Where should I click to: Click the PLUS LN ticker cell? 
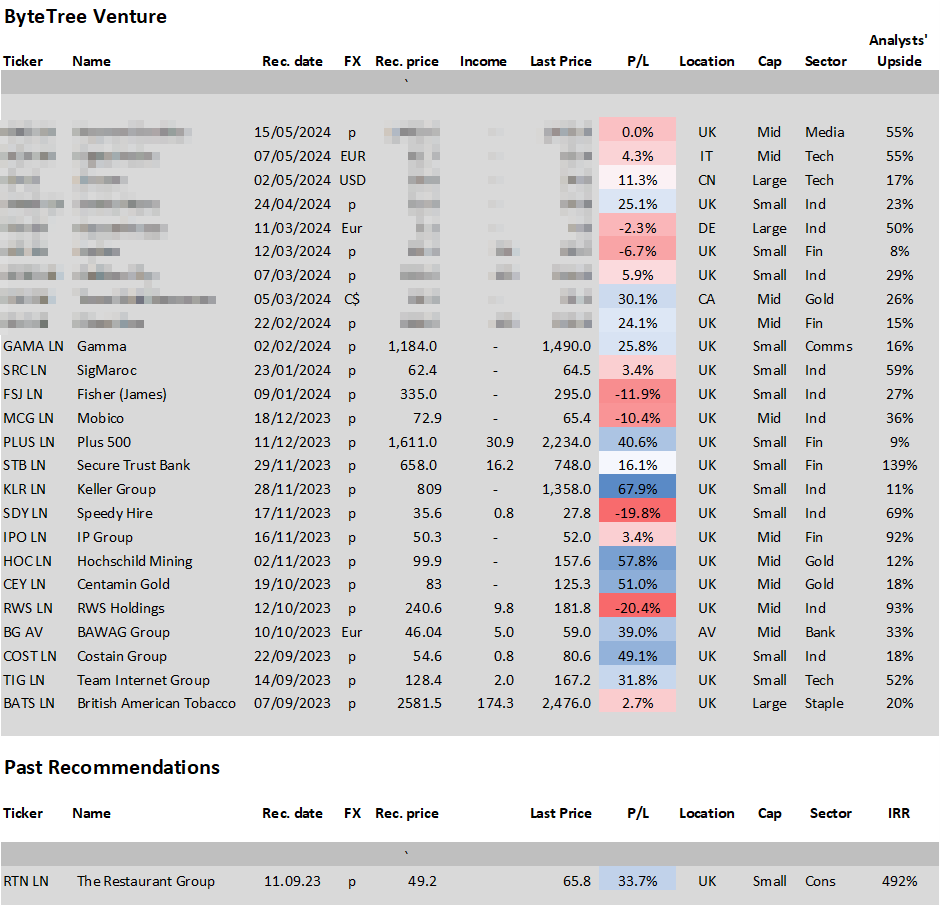29,442
